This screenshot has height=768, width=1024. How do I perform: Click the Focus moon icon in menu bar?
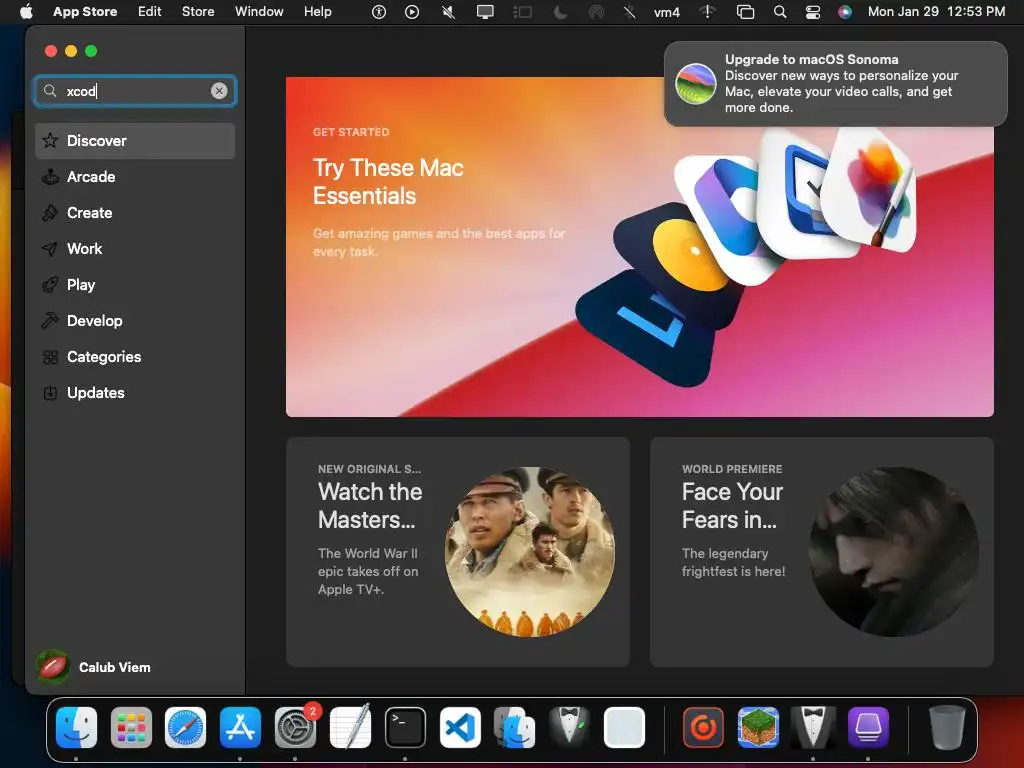(560, 12)
